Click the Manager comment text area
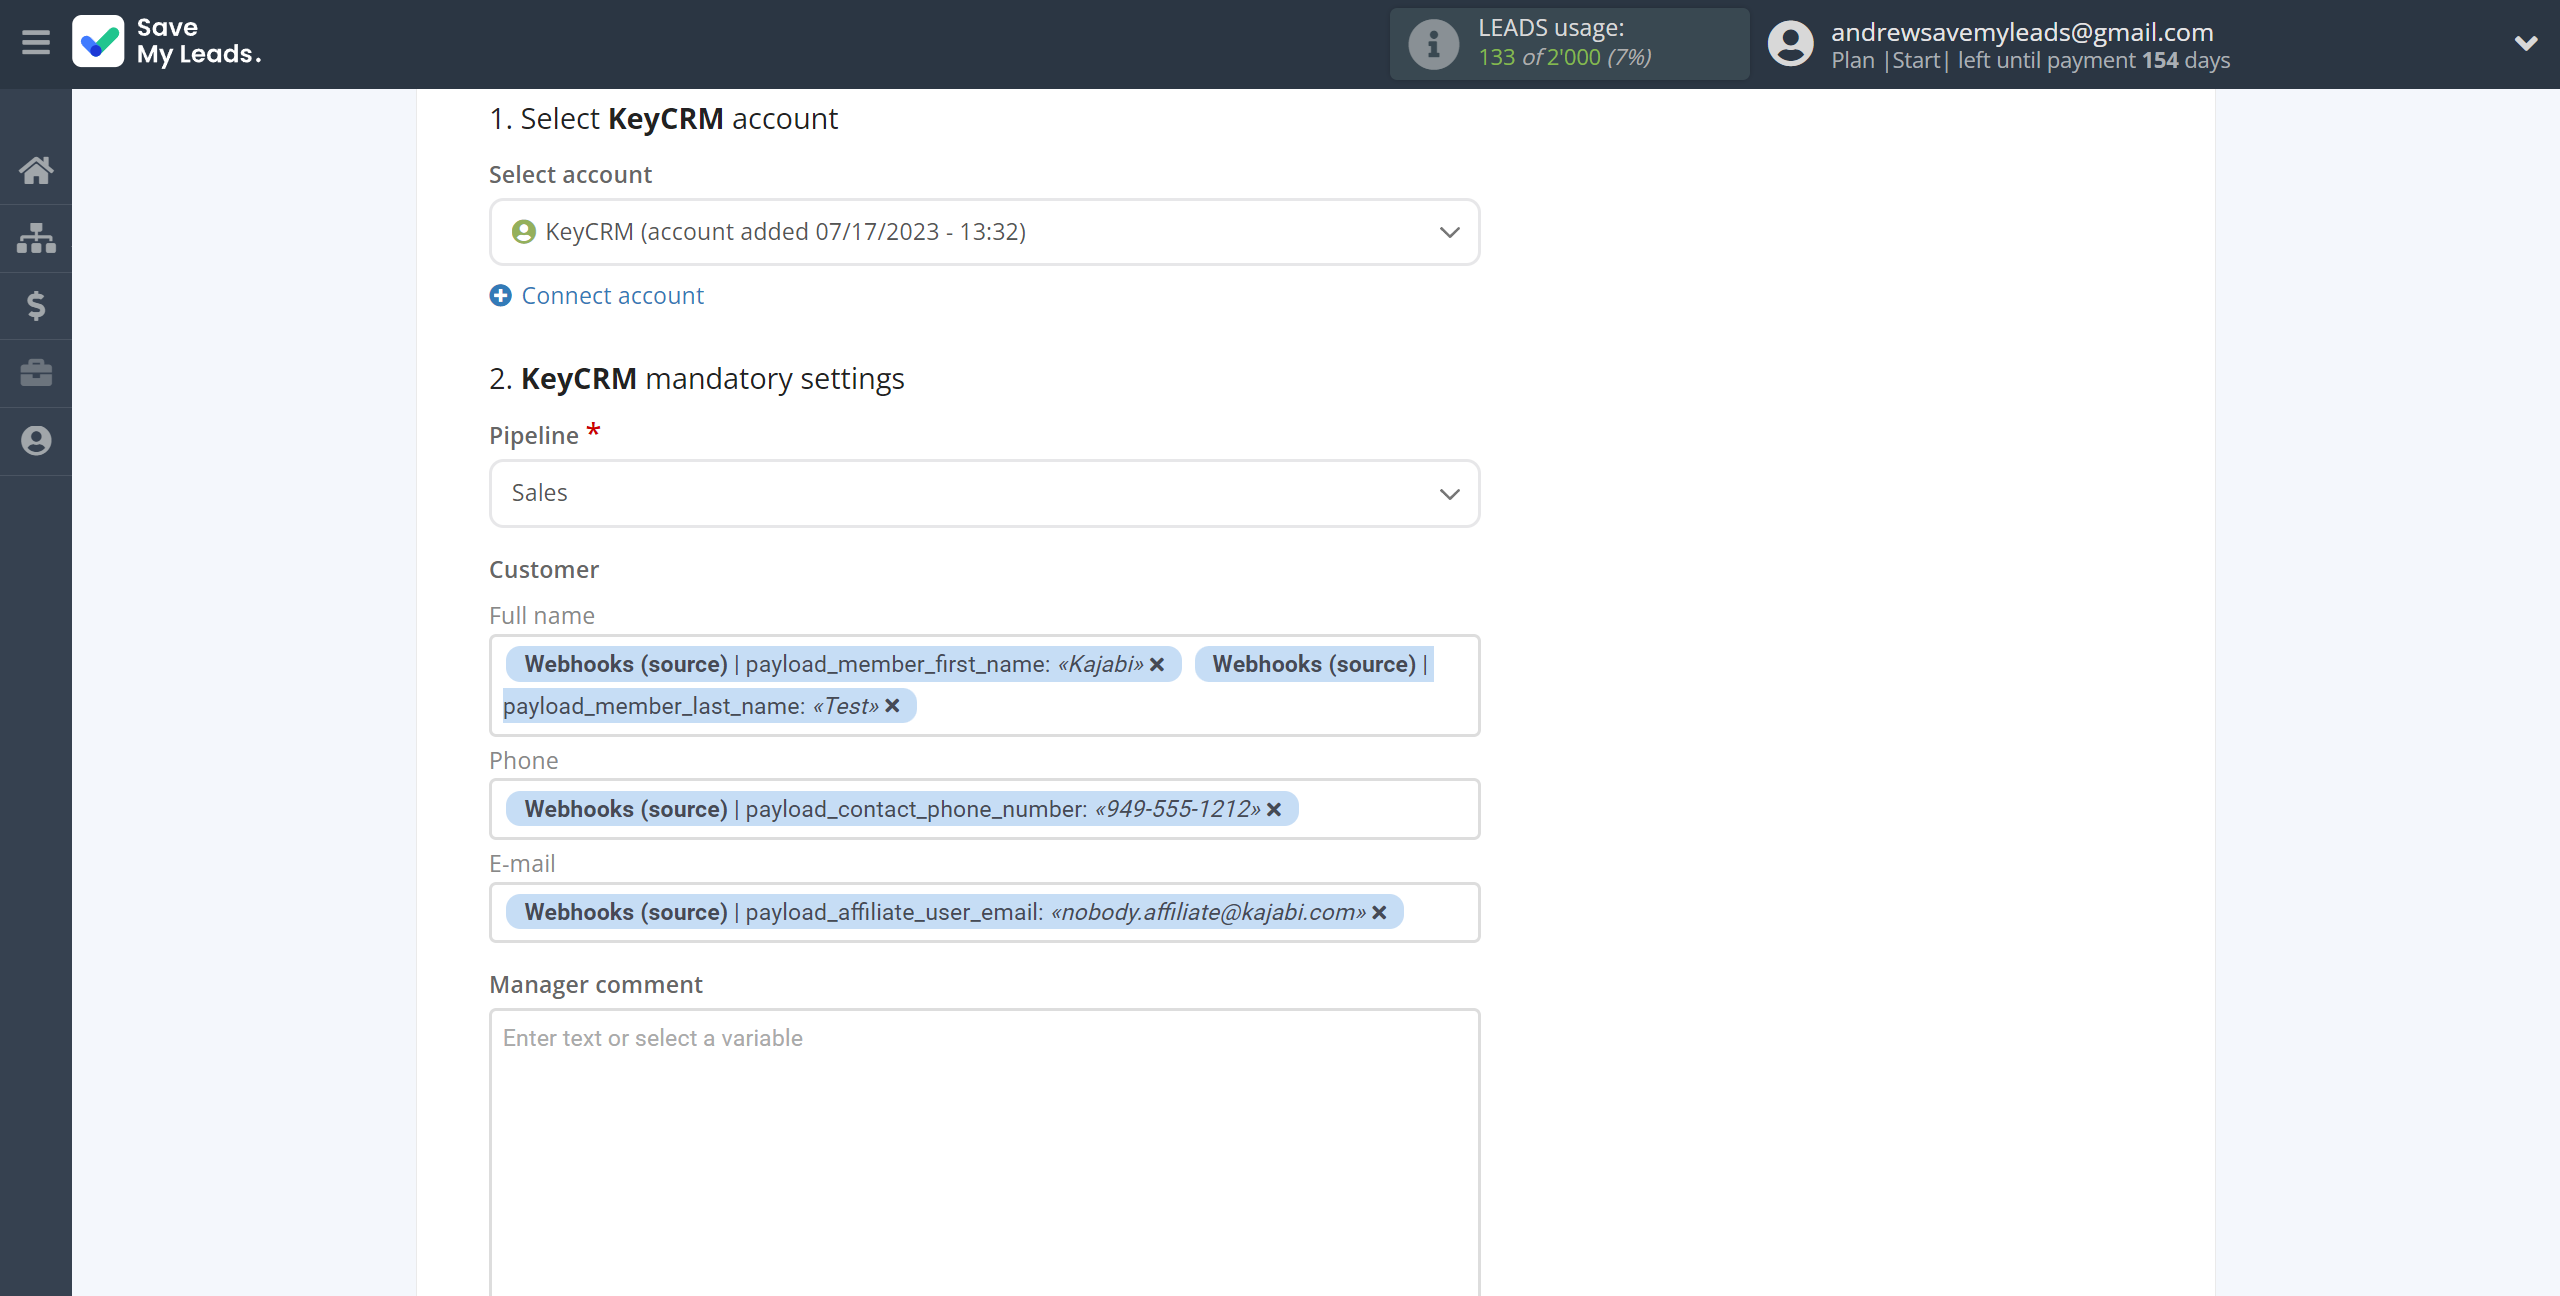The width and height of the screenshot is (2560, 1296). tap(984, 1152)
